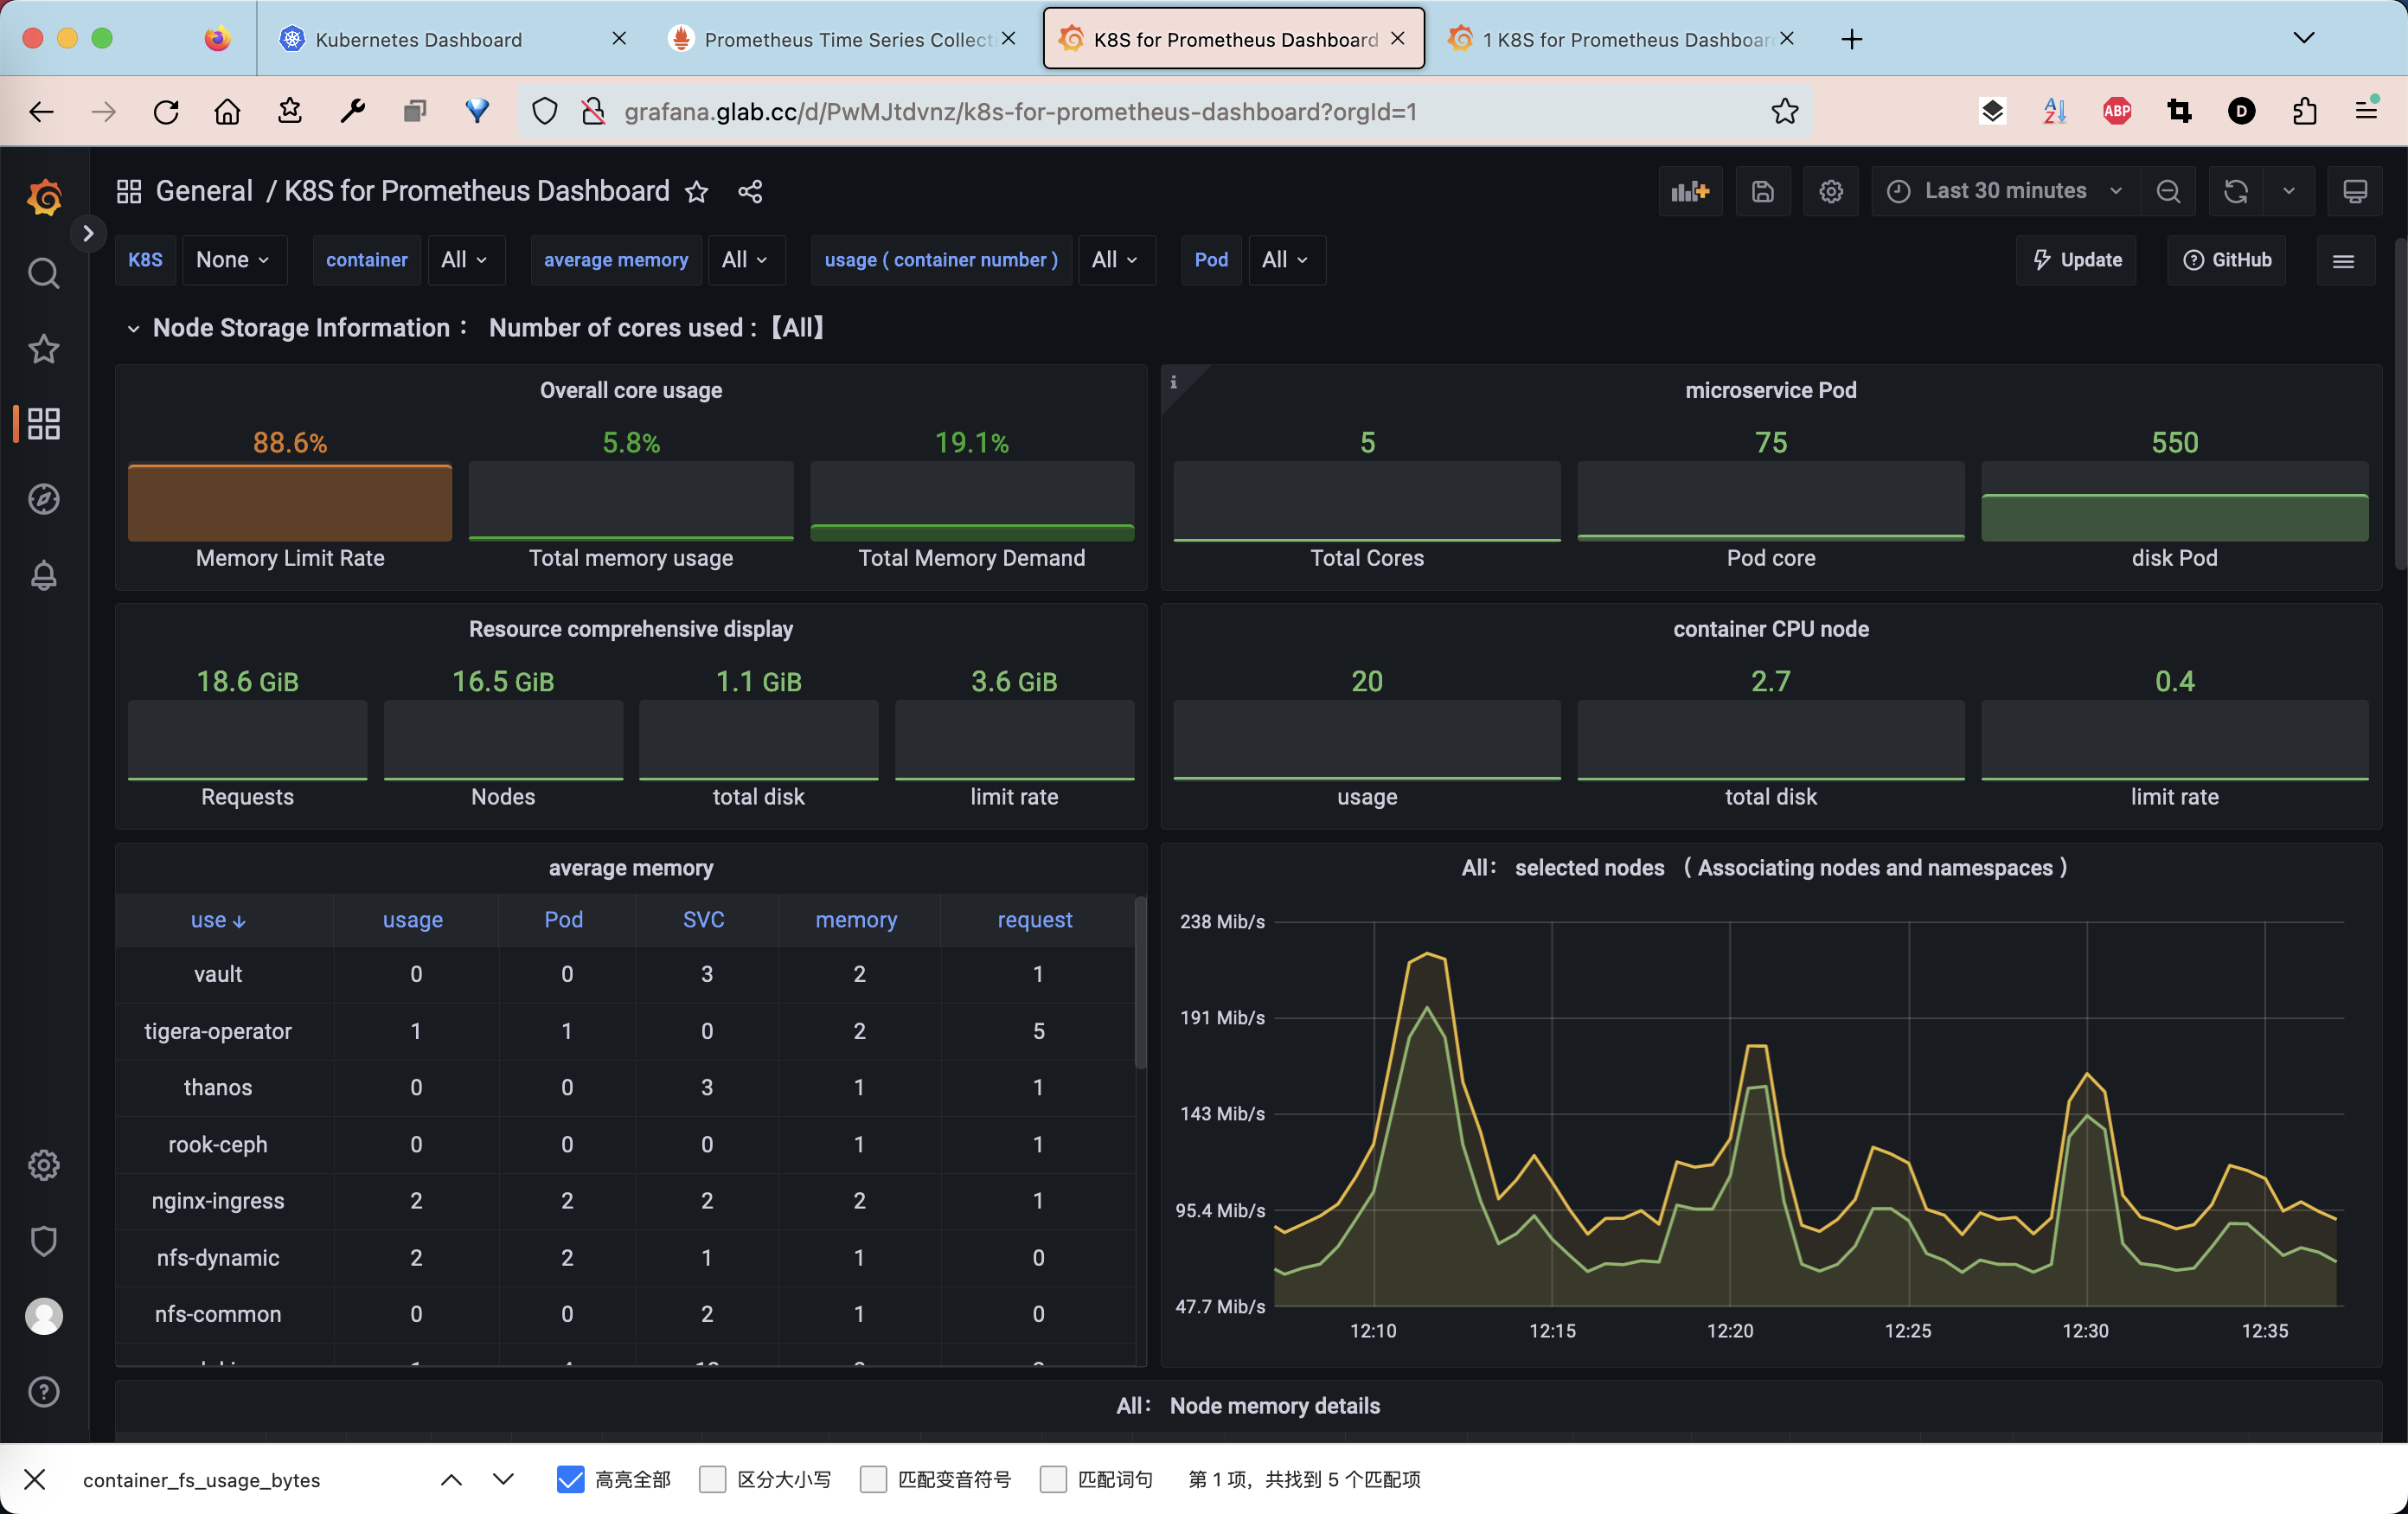Refresh the dashboard
This screenshot has height=1514, width=2408.
[x=2236, y=191]
